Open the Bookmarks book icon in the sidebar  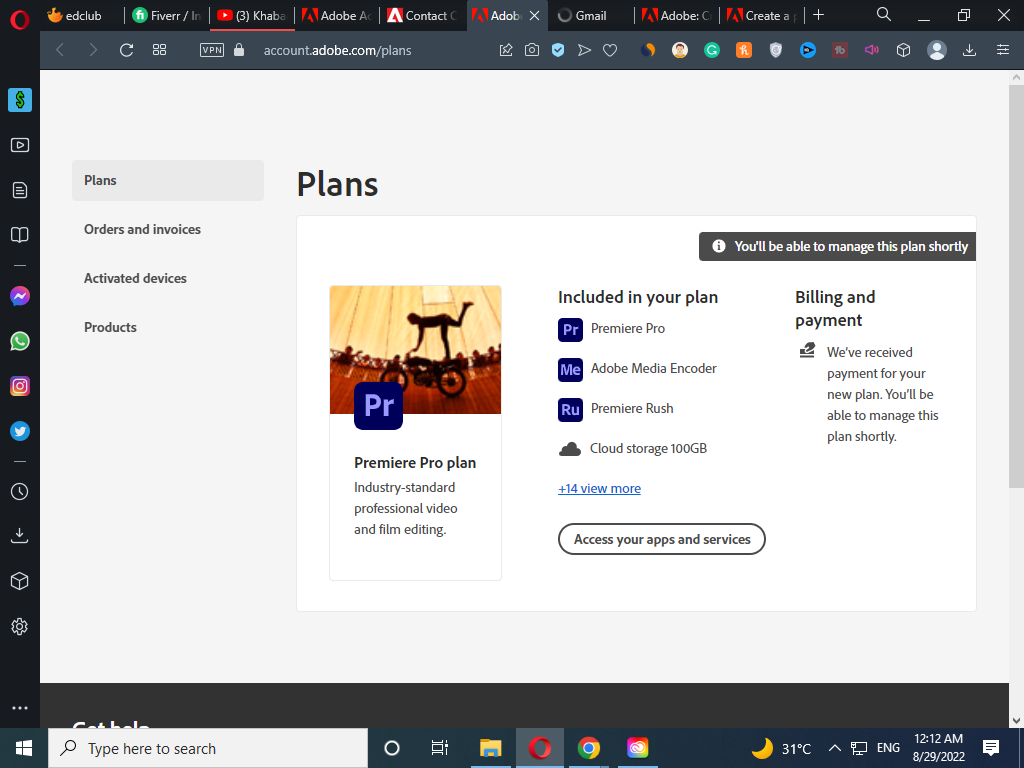point(19,234)
